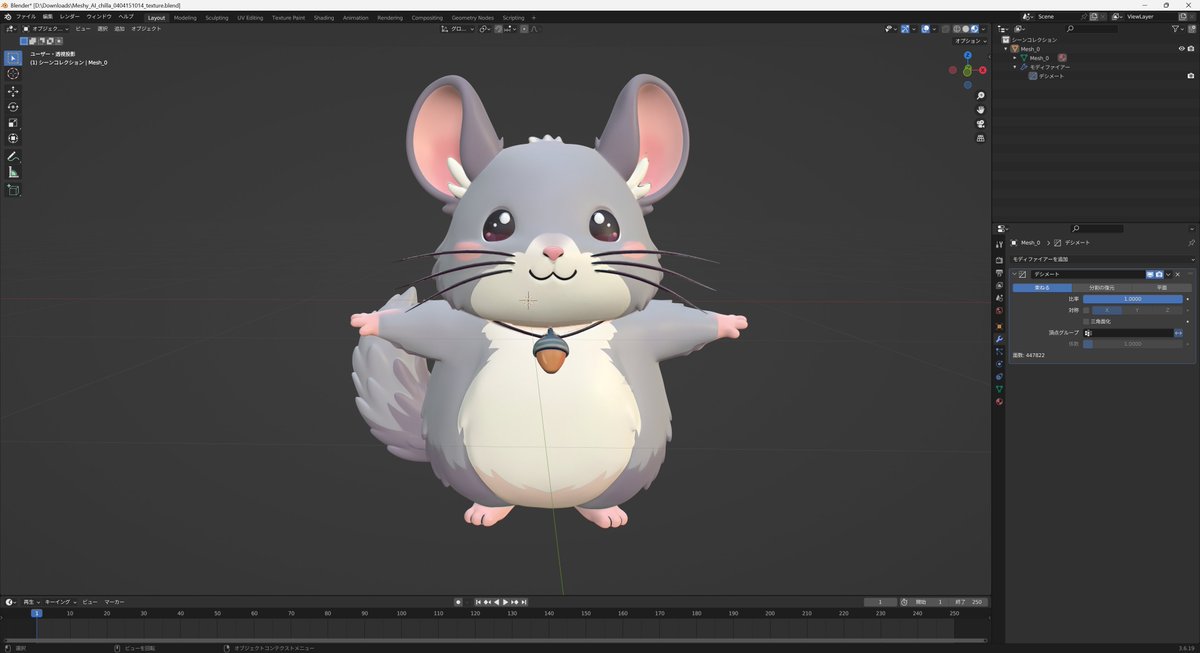Click the pan hand viewport gizmo
Screen dimensions: 1200x653
(981, 109)
